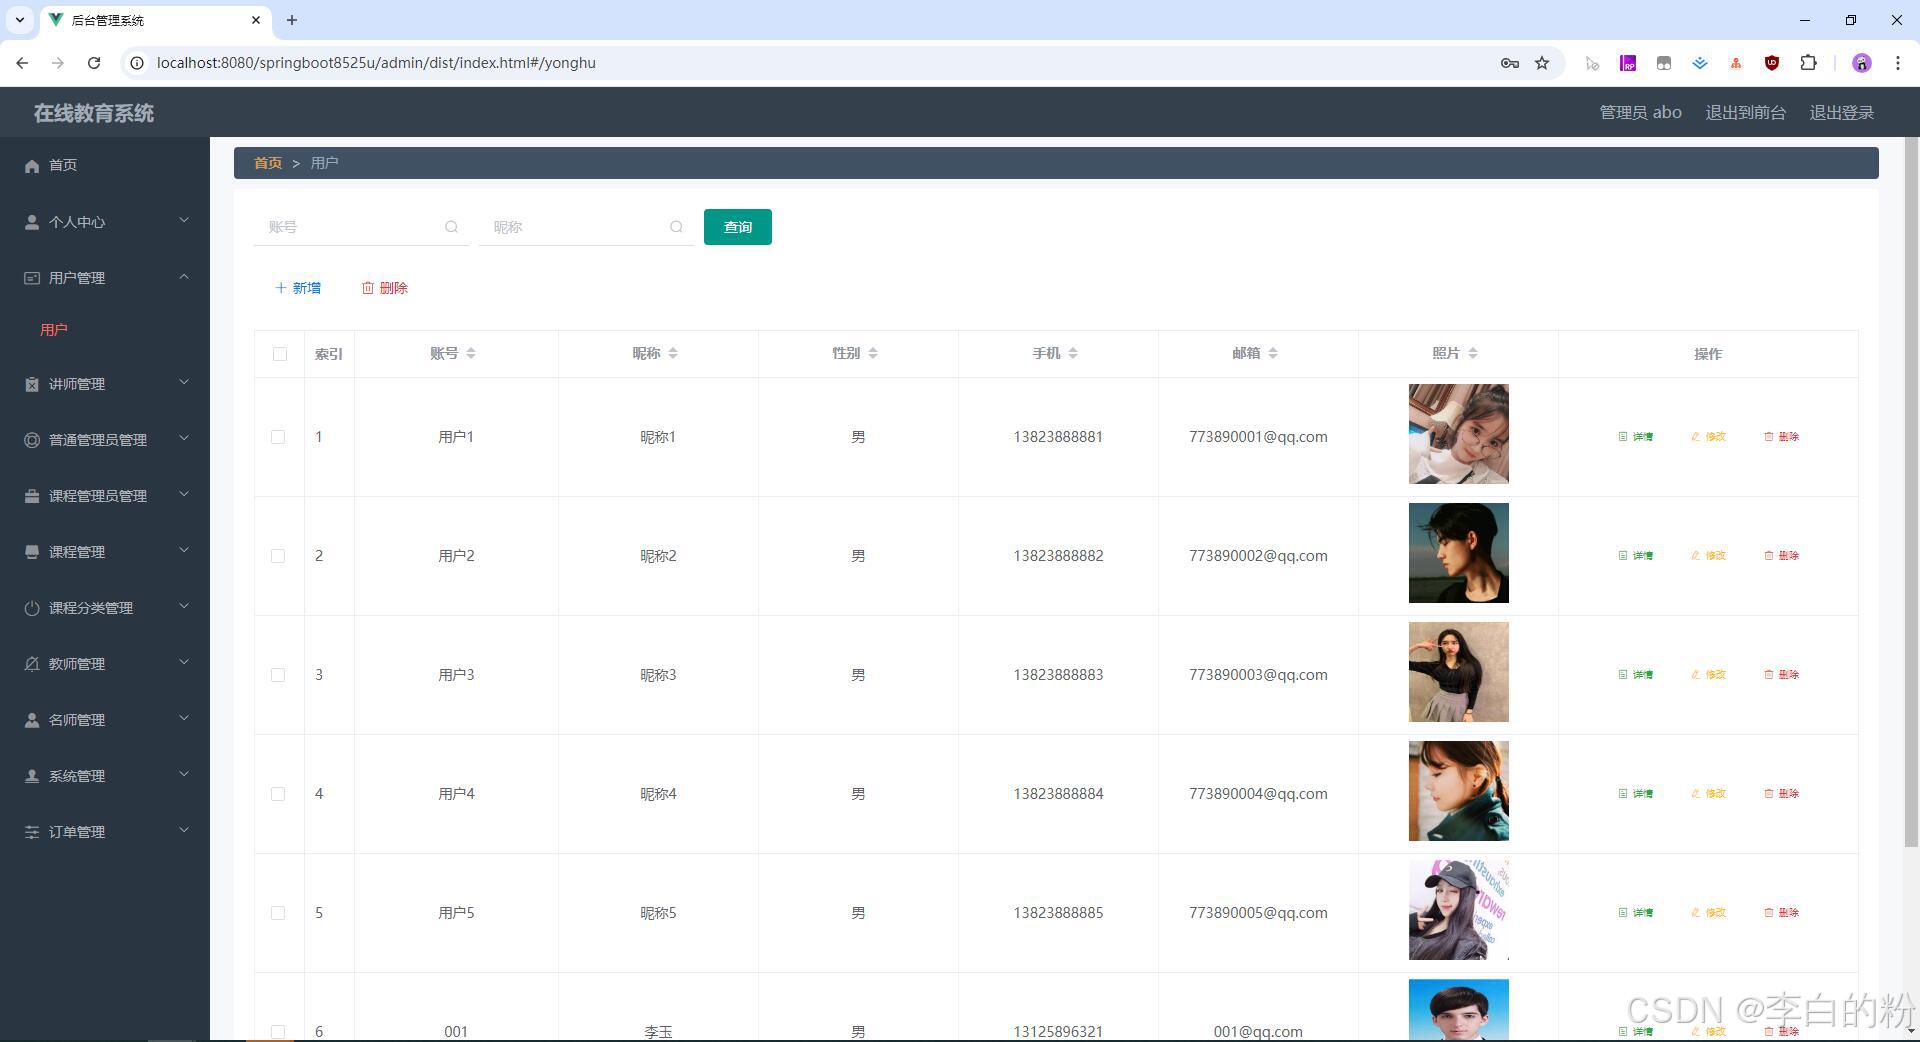Sort by 邮箱 column arrows
Viewport: 1920px width, 1042px height.
coord(1273,353)
